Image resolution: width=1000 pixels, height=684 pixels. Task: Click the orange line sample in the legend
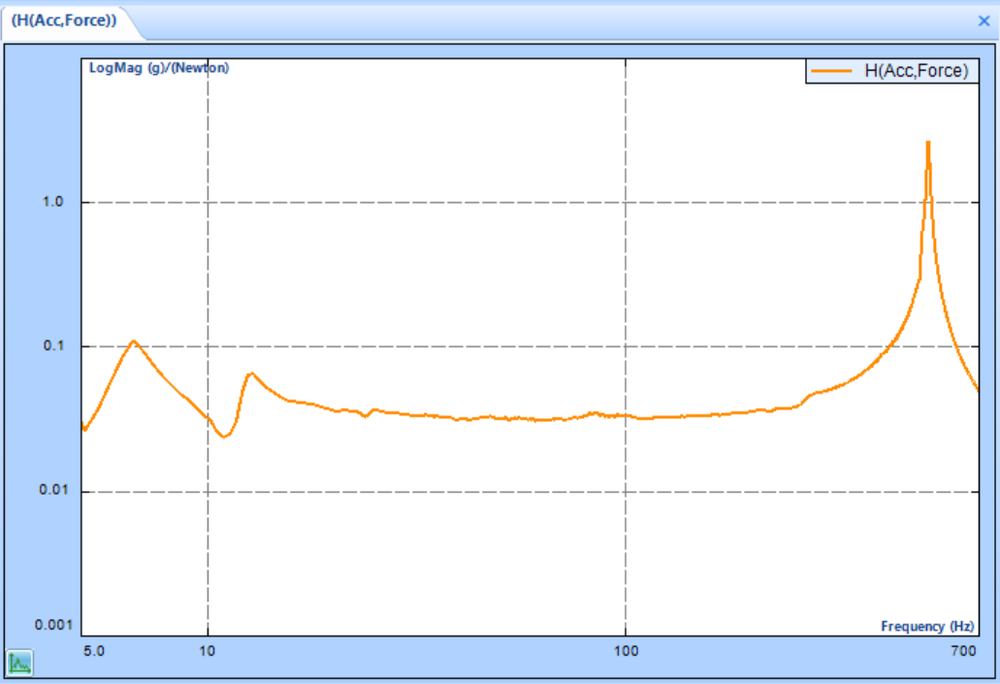click(831, 71)
